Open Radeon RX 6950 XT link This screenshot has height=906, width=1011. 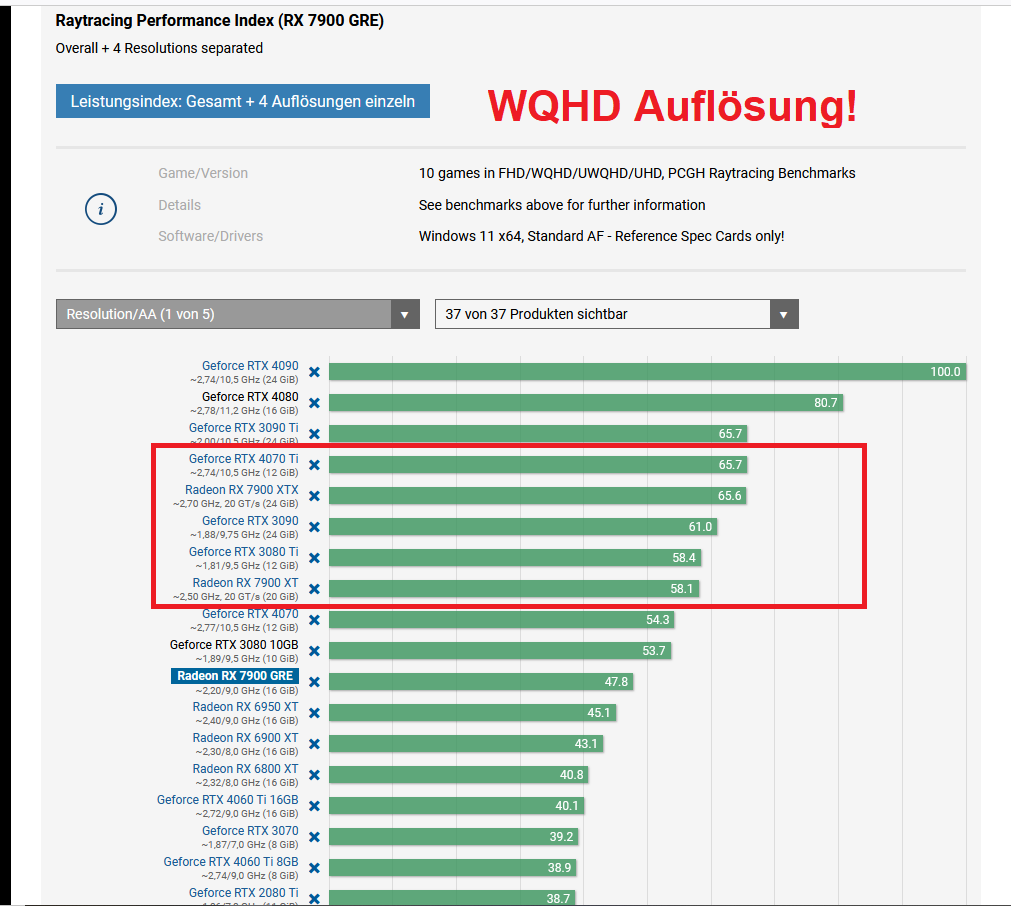coord(246,707)
